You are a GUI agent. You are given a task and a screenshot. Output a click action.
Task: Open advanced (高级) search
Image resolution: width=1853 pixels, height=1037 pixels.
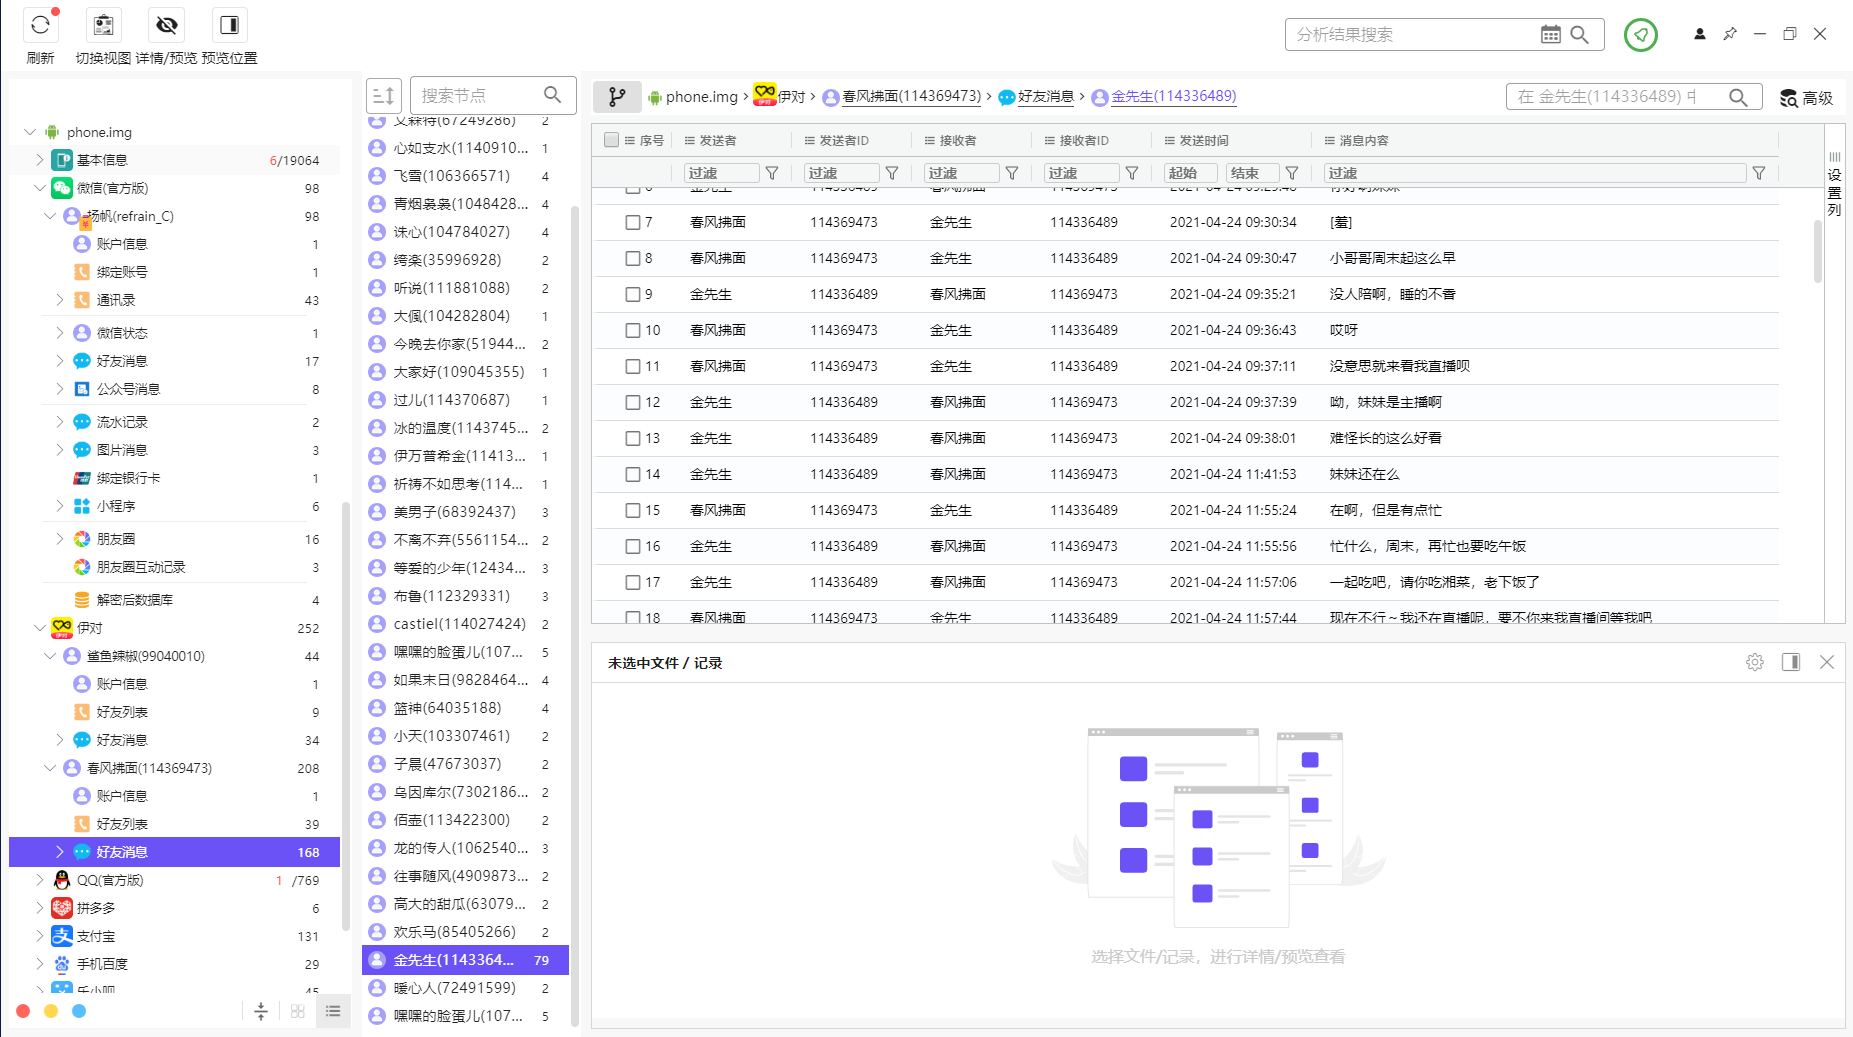1806,98
